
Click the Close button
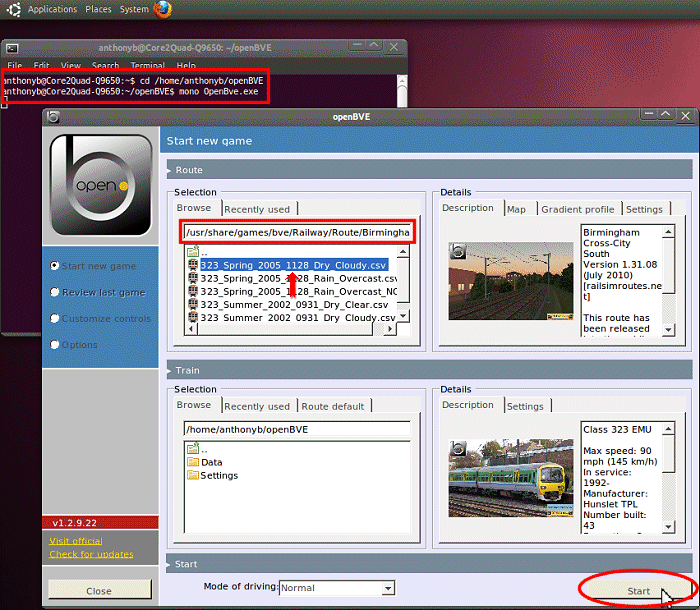pos(99,591)
